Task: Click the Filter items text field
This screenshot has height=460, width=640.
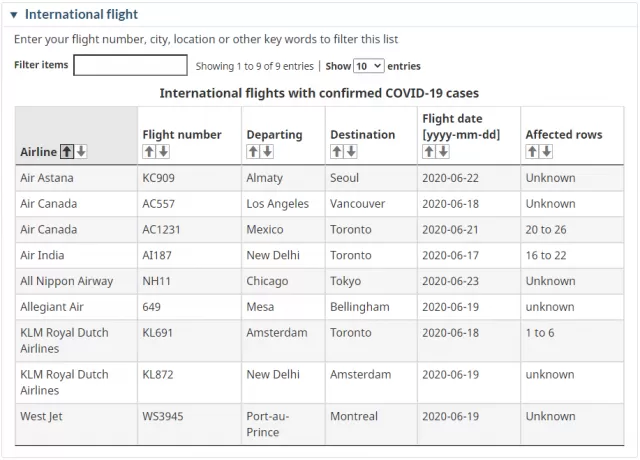Action: (x=130, y=65)
